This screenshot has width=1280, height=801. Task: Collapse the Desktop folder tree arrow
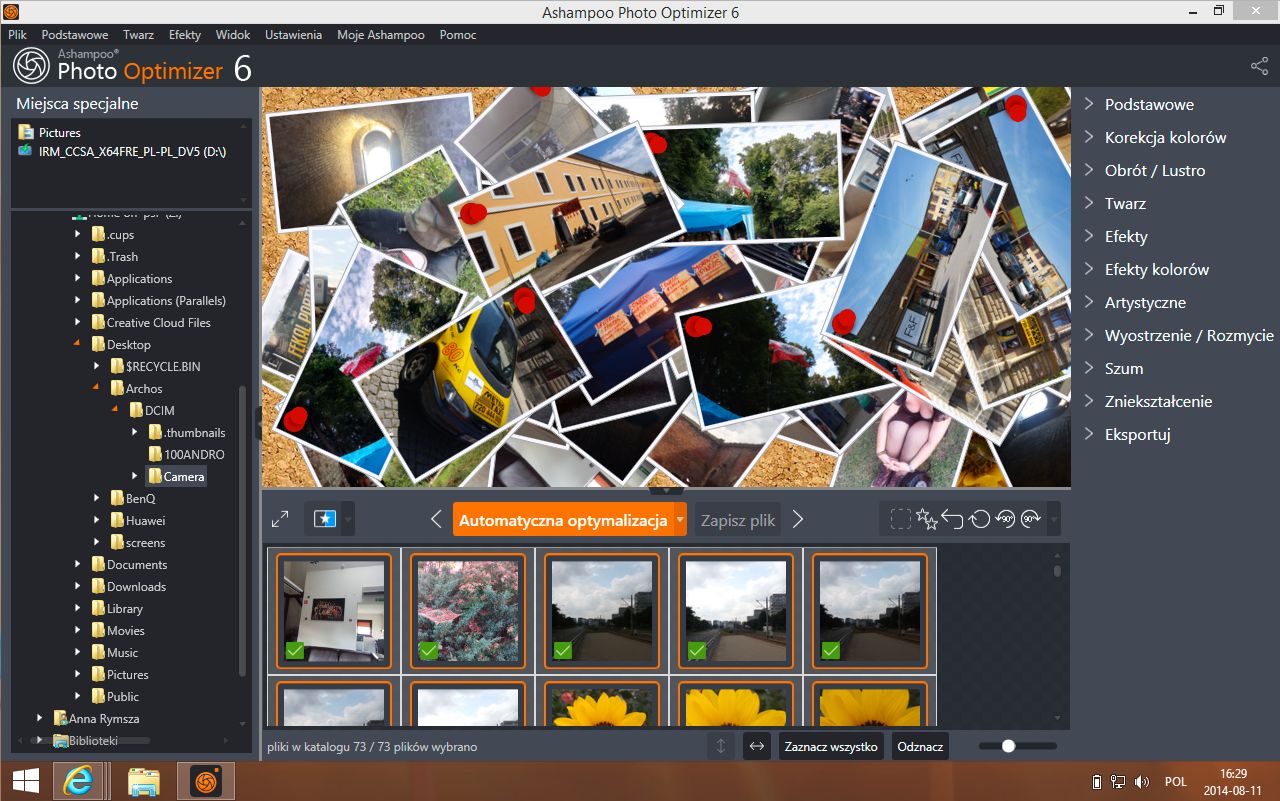78,345
